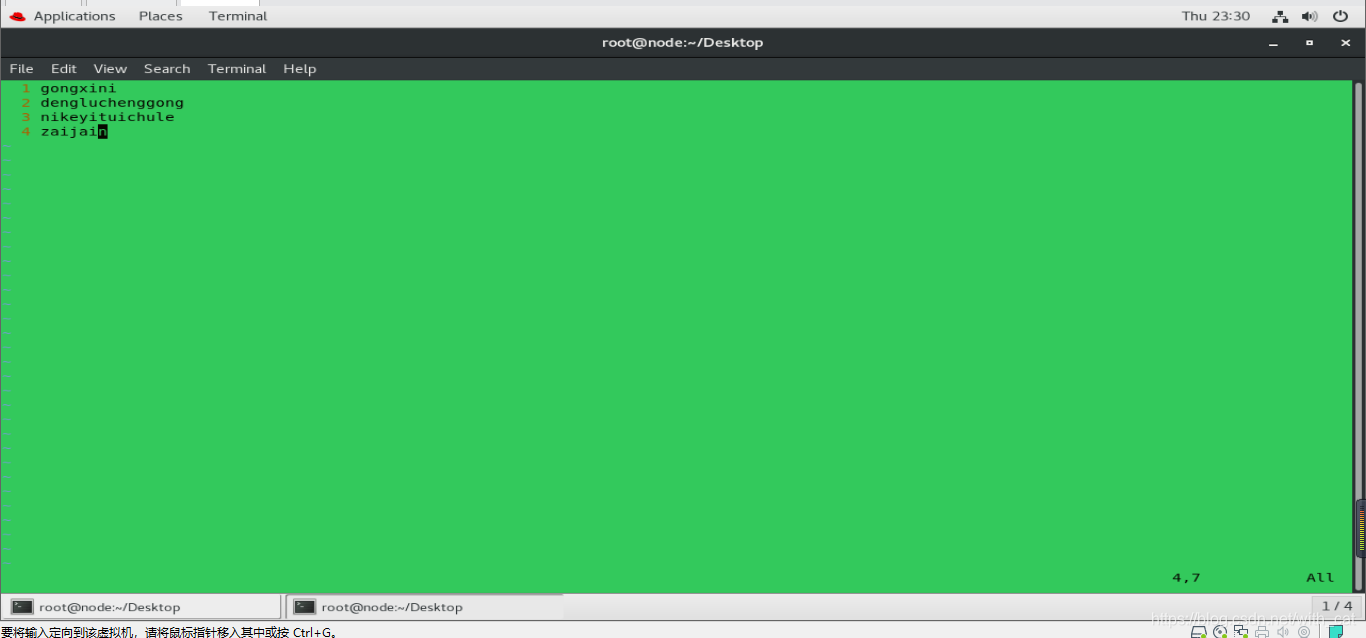Click the line reading zaijain

pos(74,131)
